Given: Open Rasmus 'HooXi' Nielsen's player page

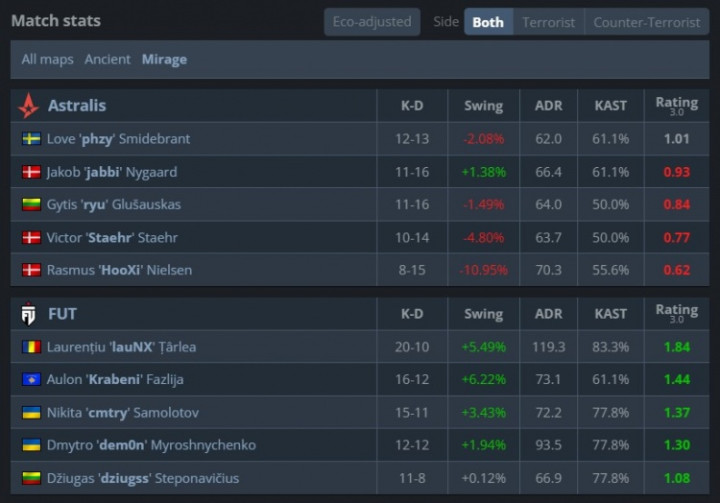Looking at the screenshot, I should (x=119, y=270).
